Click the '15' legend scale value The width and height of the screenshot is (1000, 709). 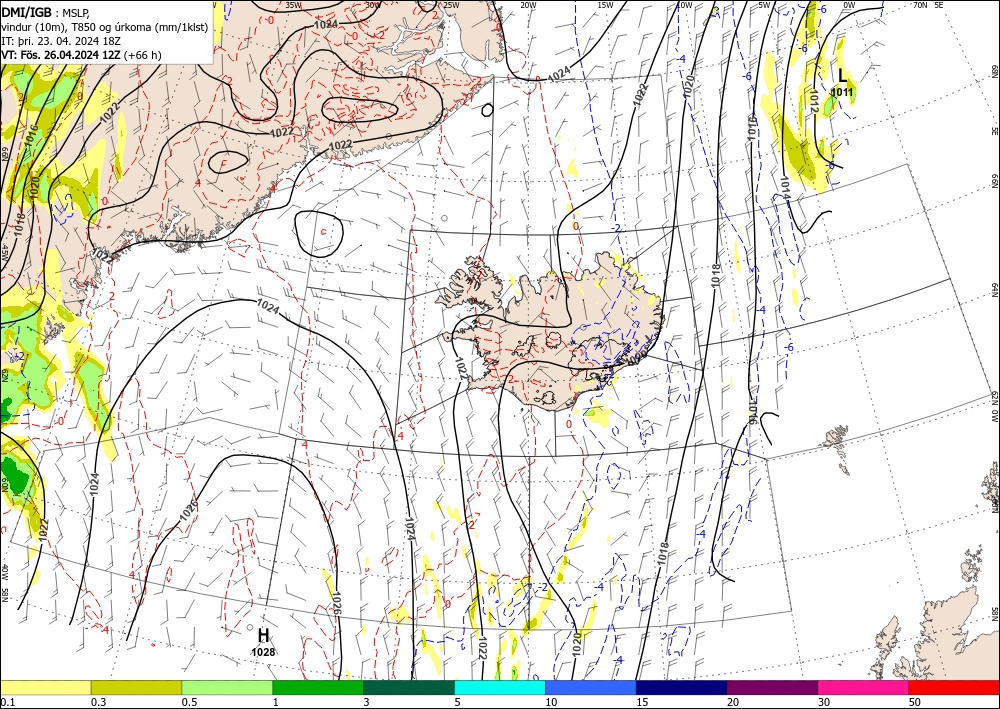[642, 702]
